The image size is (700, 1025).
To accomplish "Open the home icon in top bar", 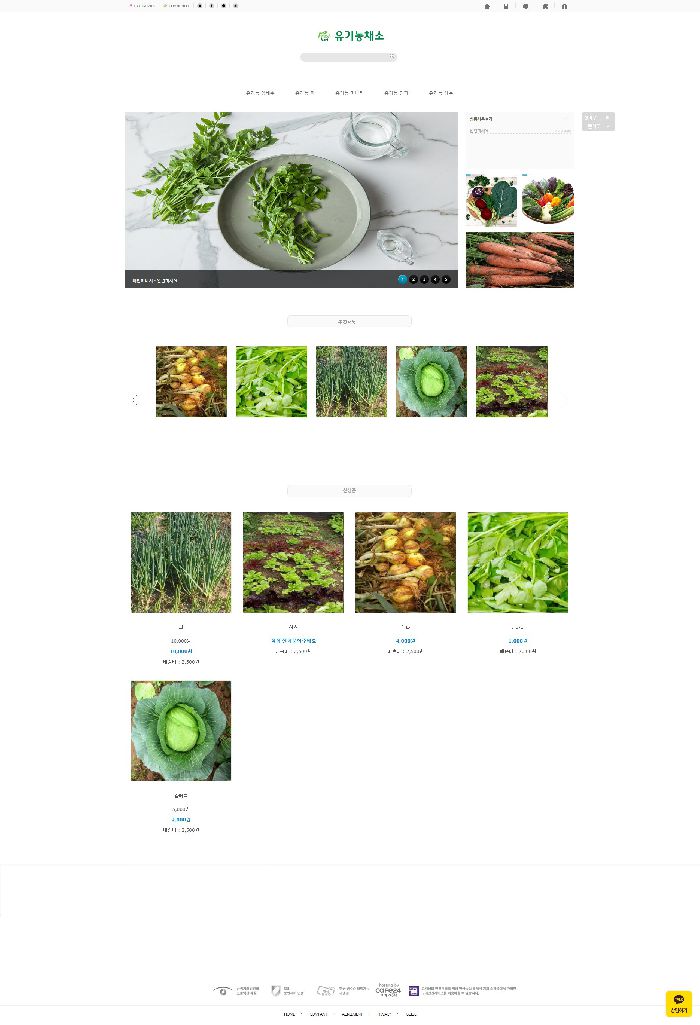I will point(487,6).
